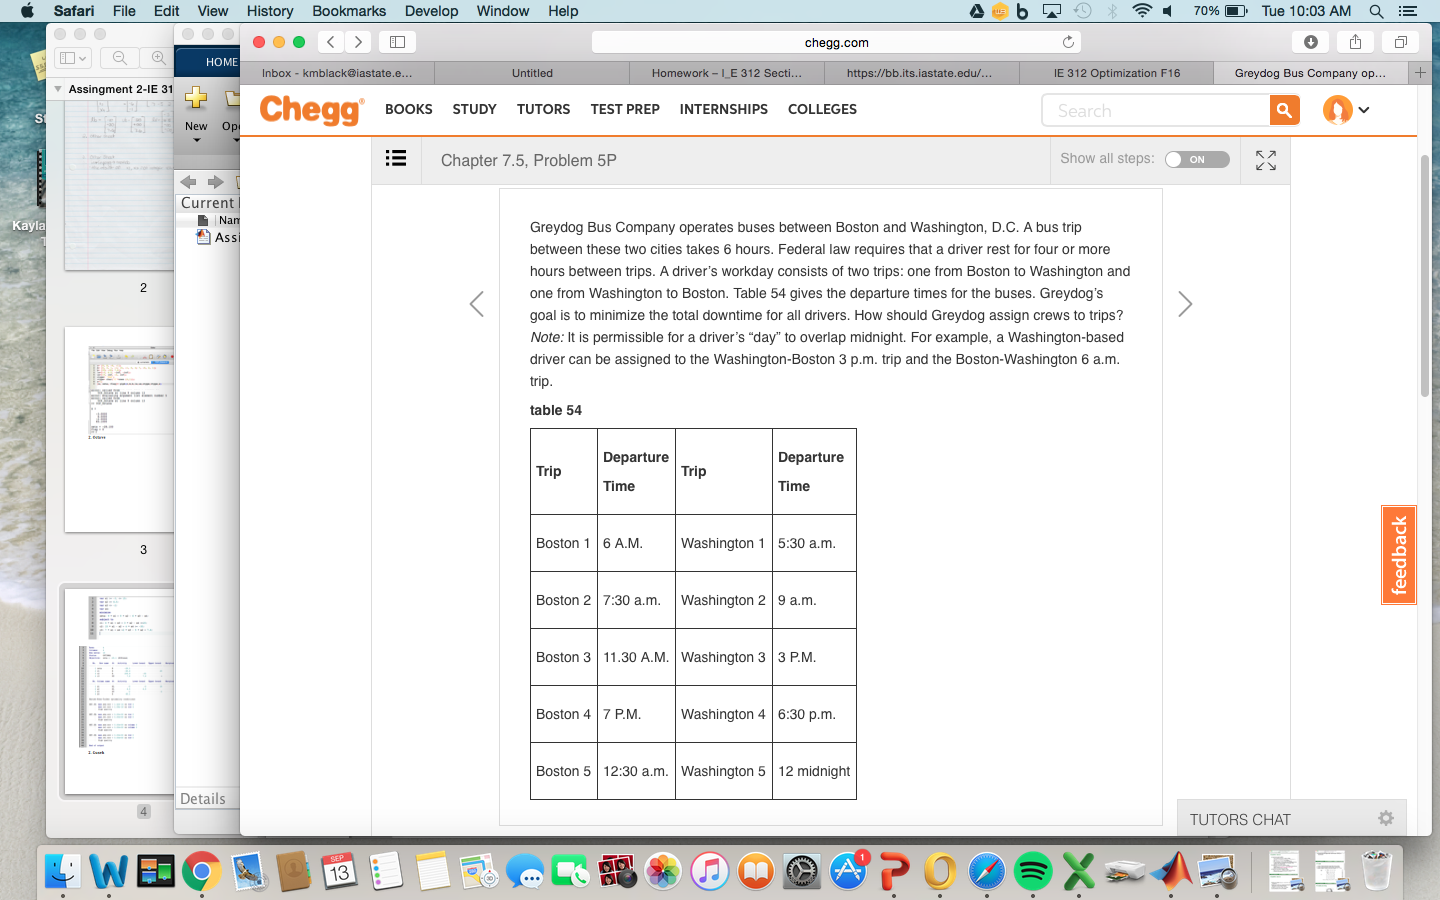Show Safari downloads via the arrow icon

[1311, 42]
